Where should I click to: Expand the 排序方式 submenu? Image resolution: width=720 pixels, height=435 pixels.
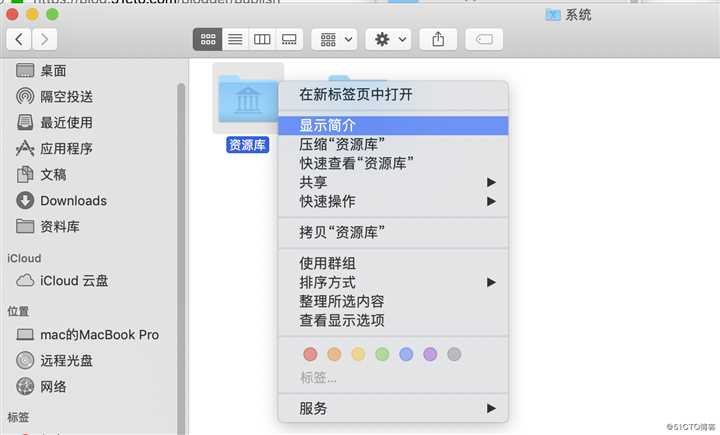pos(393,282)
